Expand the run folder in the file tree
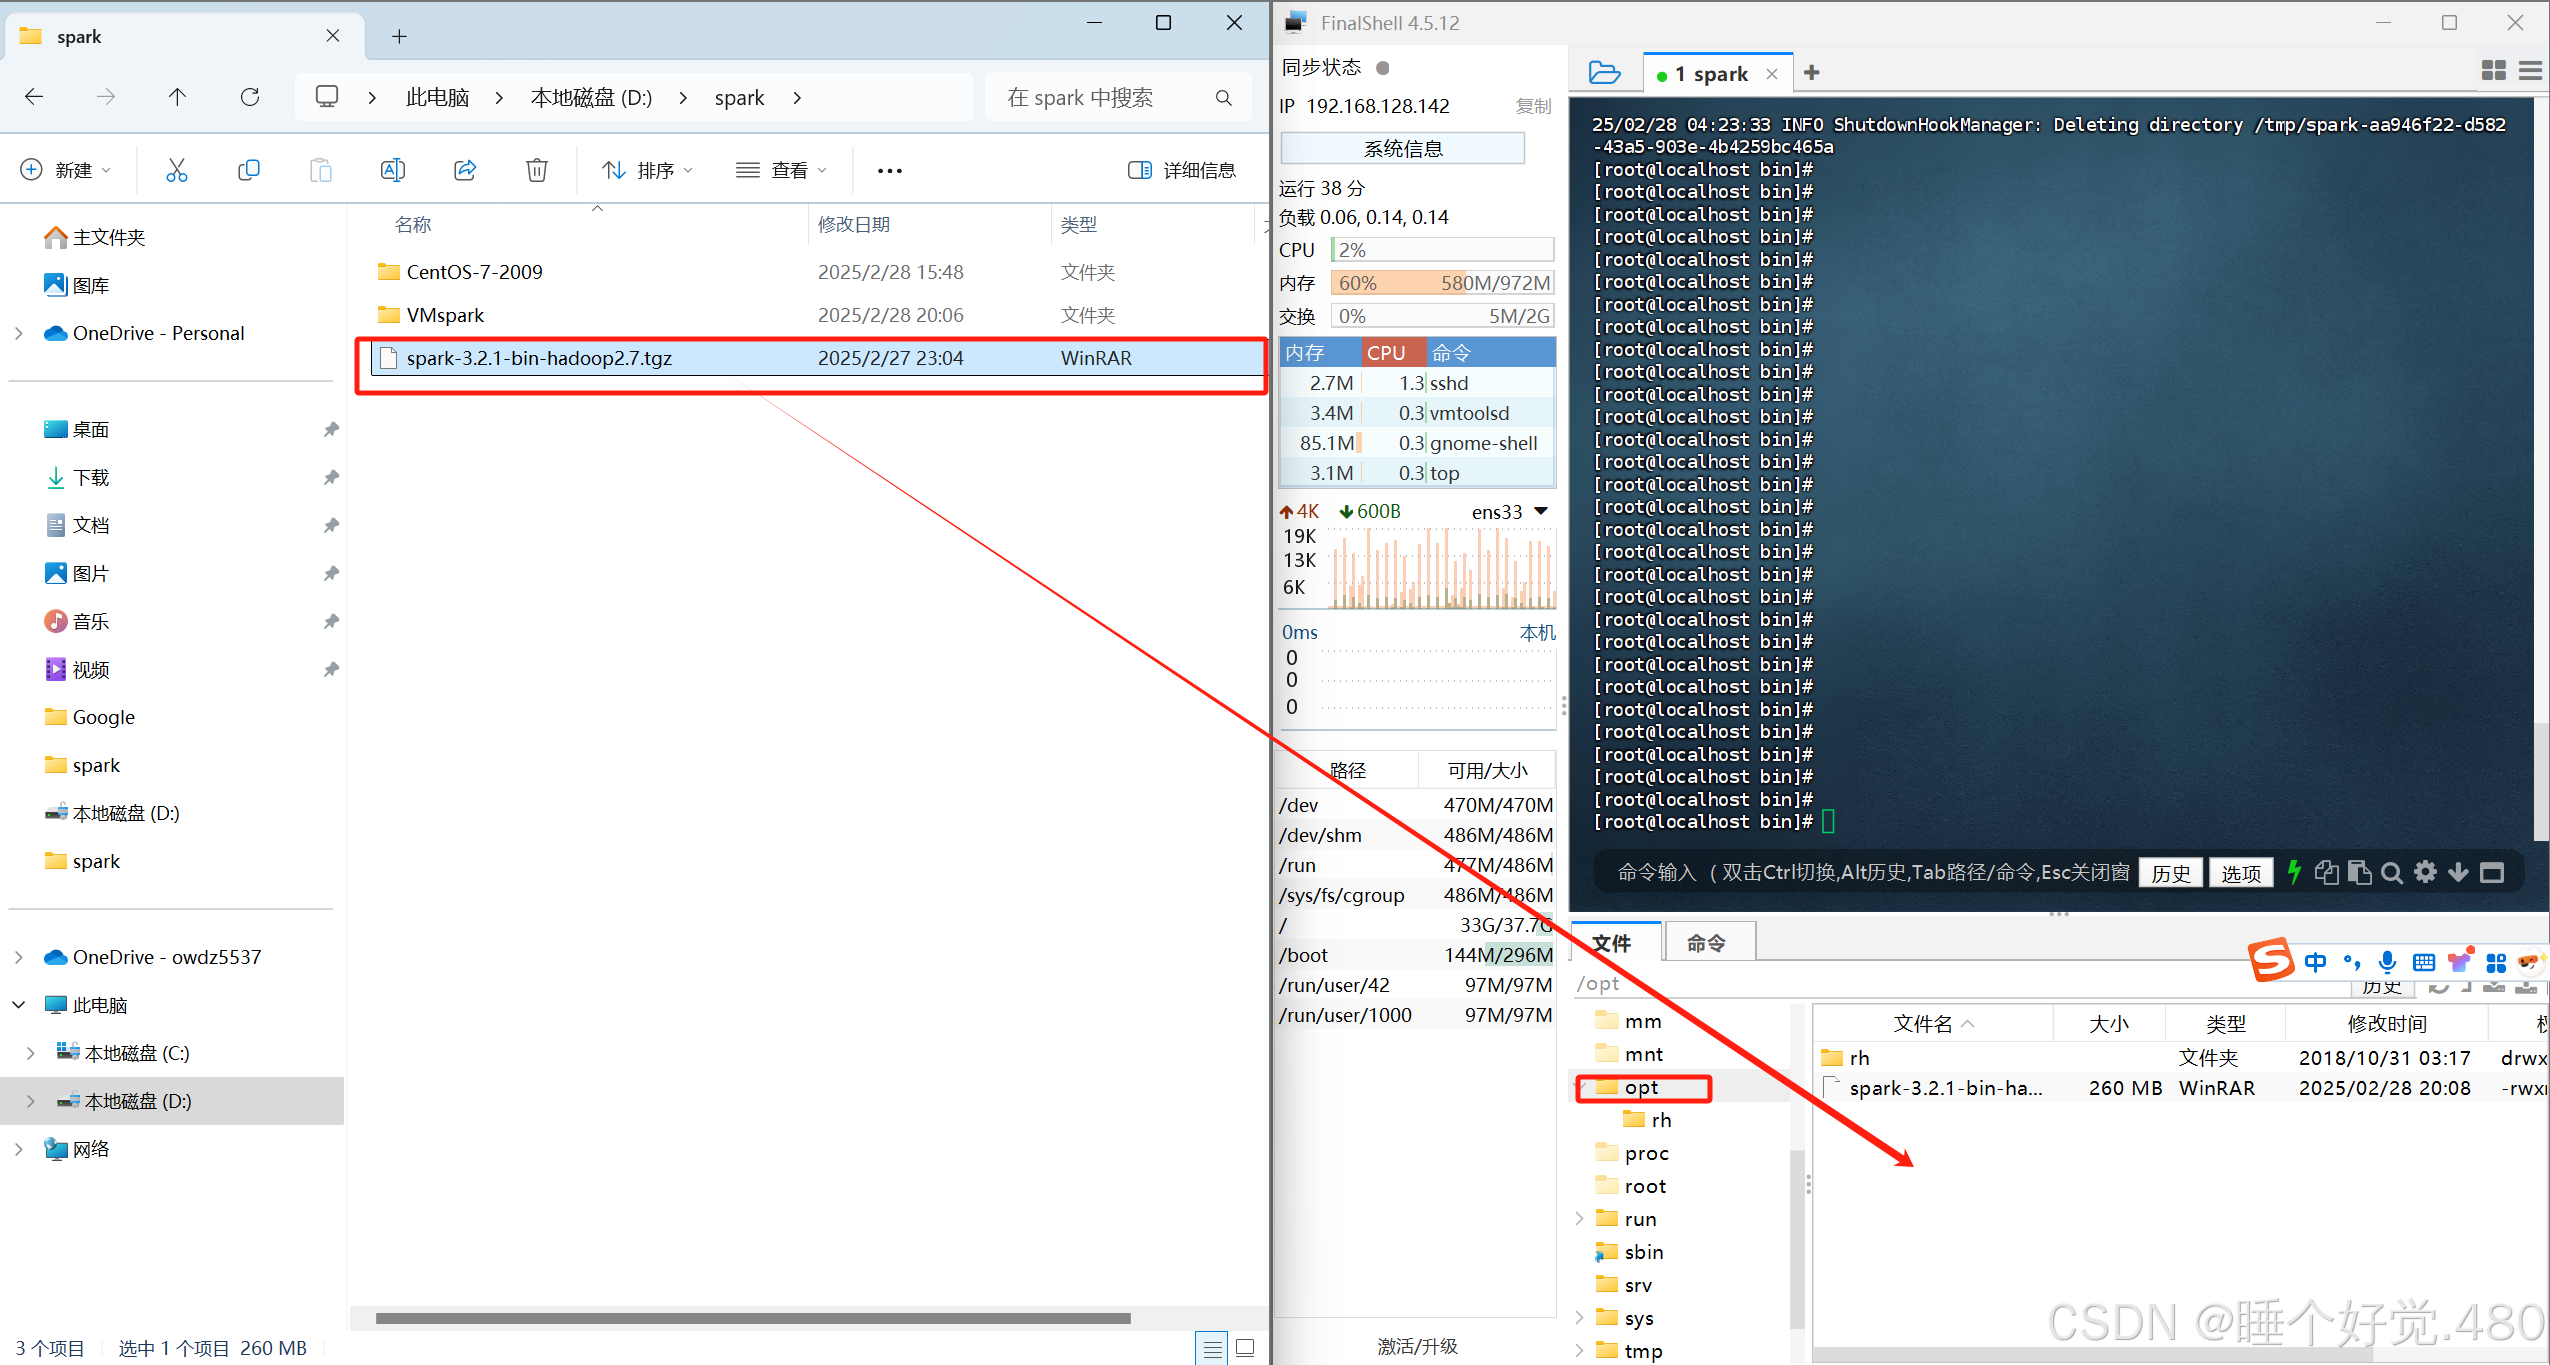 pos(1578,1218)
